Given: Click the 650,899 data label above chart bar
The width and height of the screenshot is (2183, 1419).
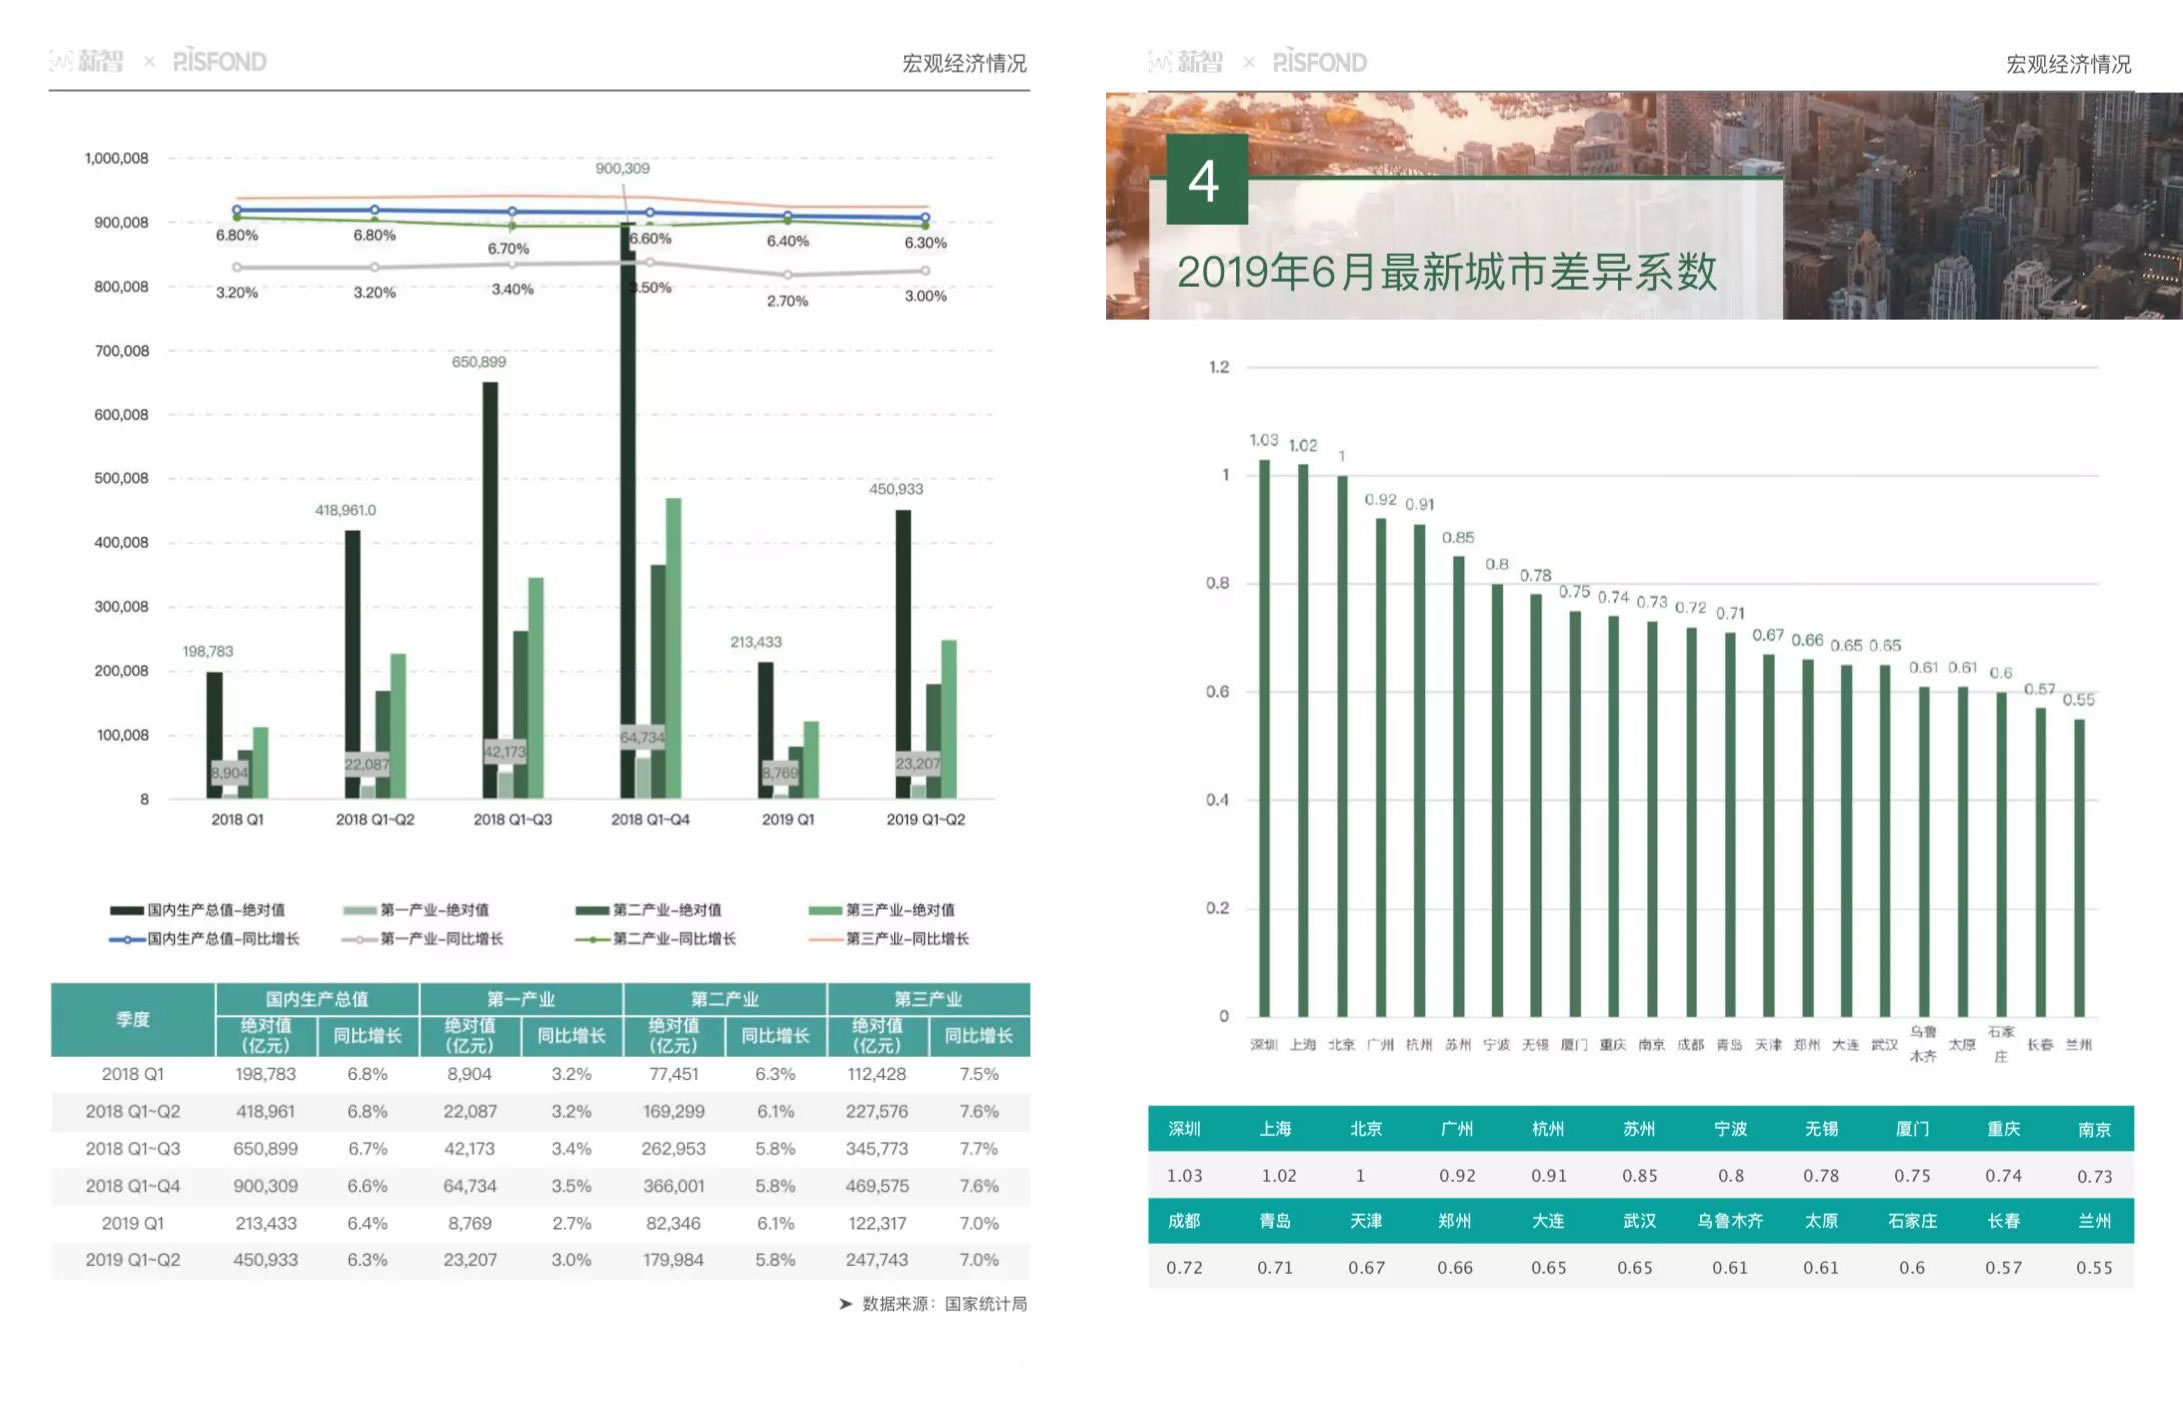Looking at the screenshot, I should pyautogui.click(x=478, y=362).
